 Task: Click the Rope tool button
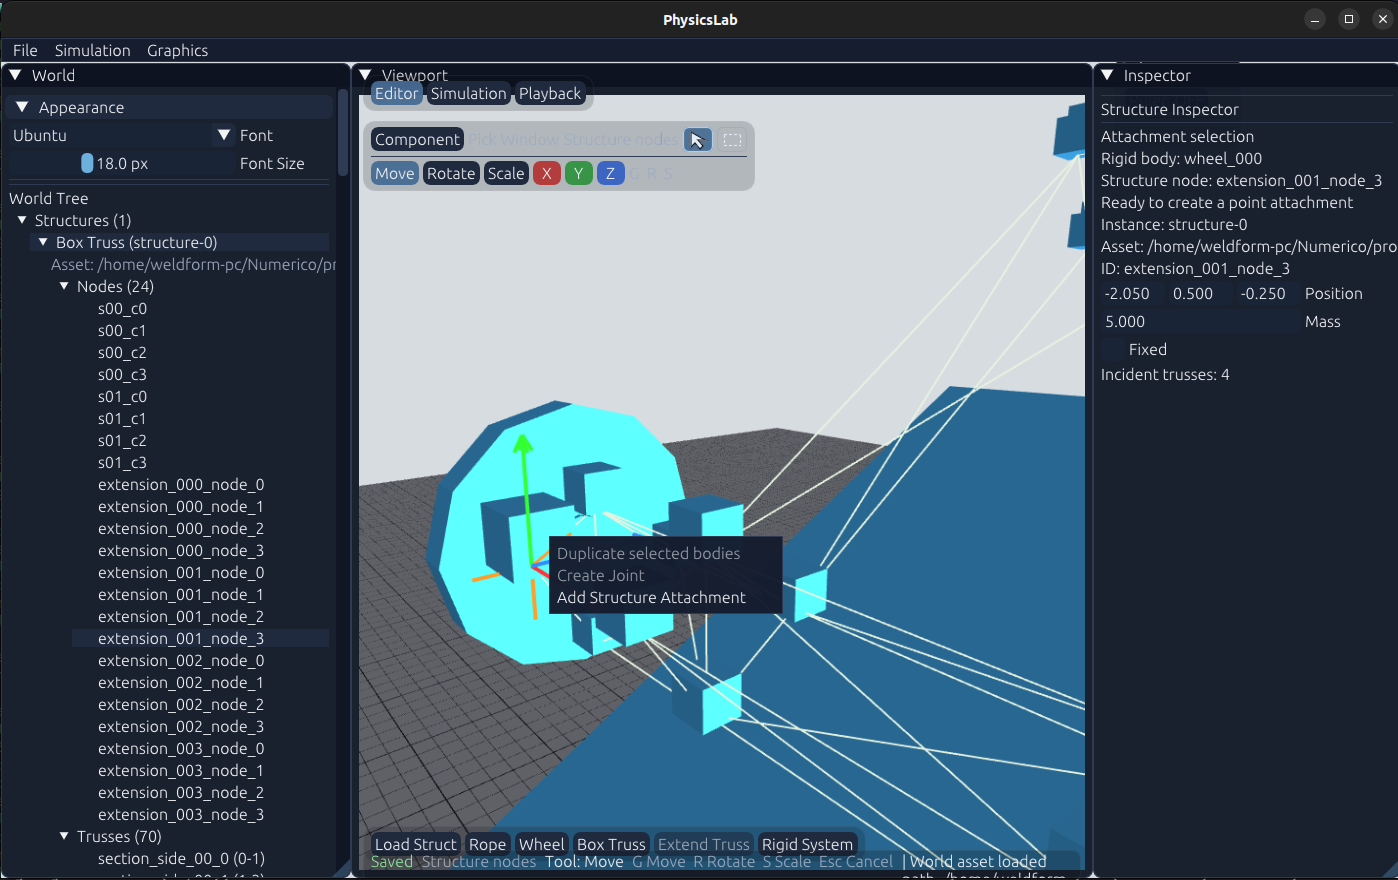(487, 844)
